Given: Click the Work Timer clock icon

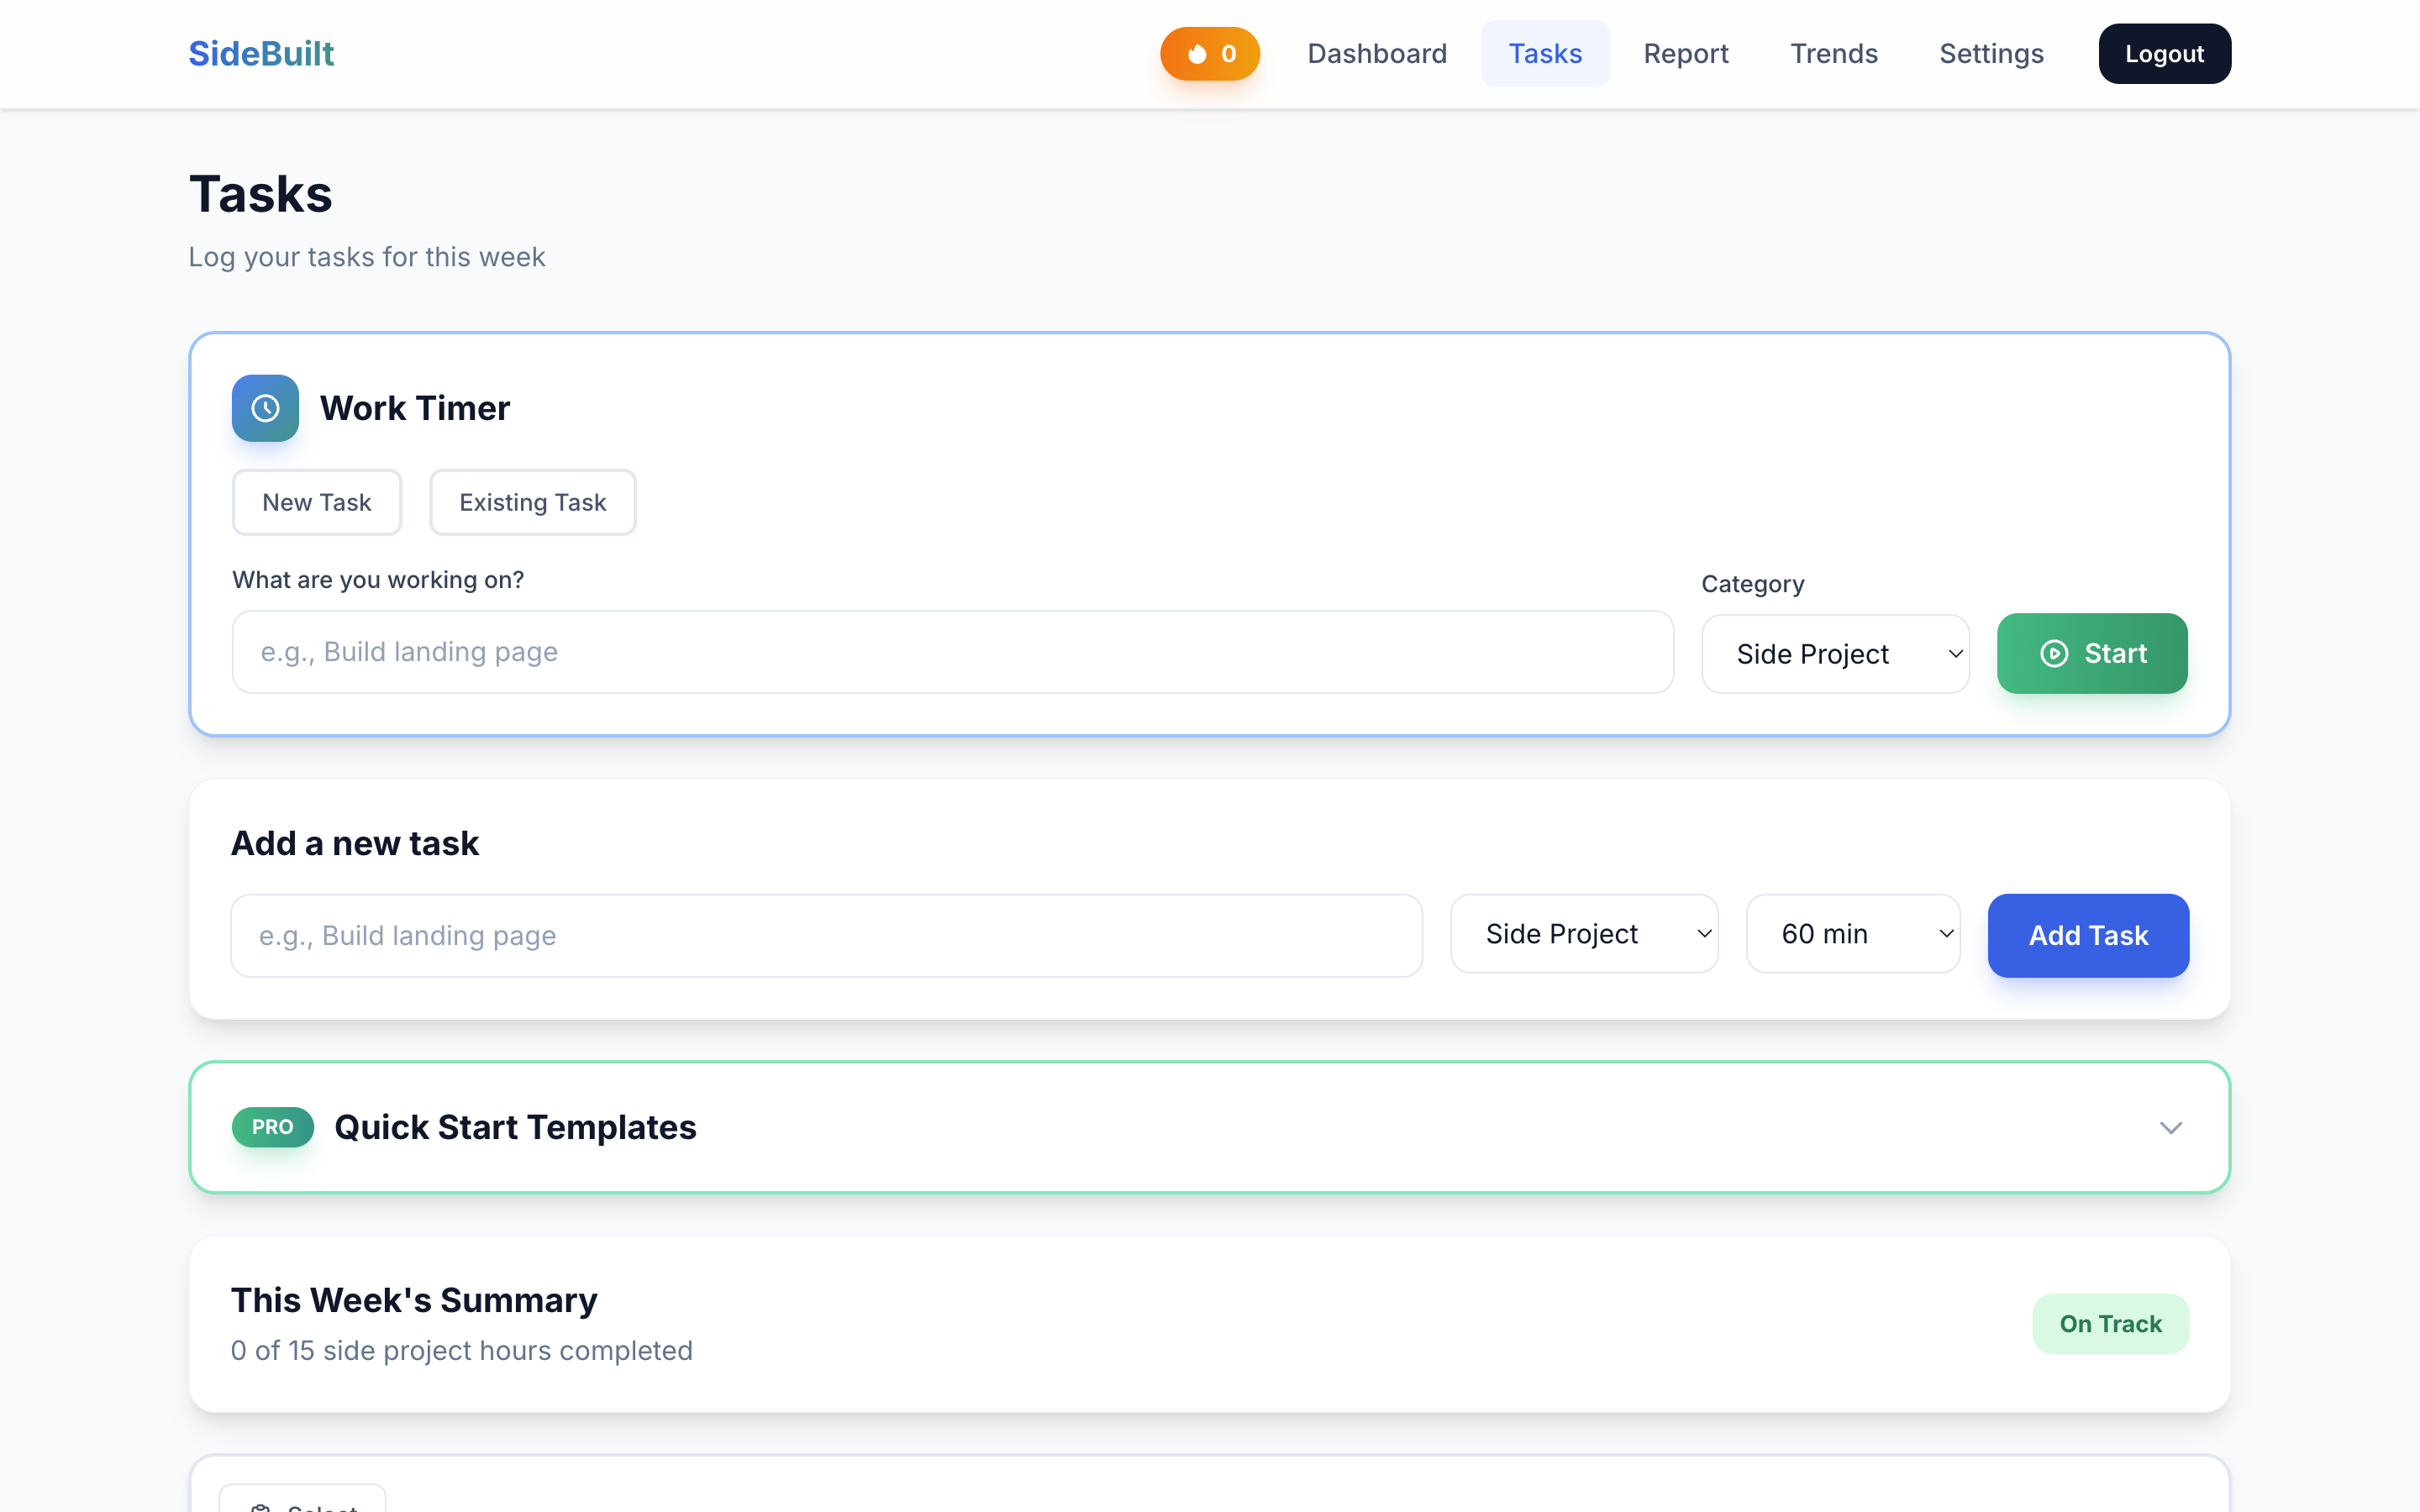Looking at the screenshot, I should point(265,408).
